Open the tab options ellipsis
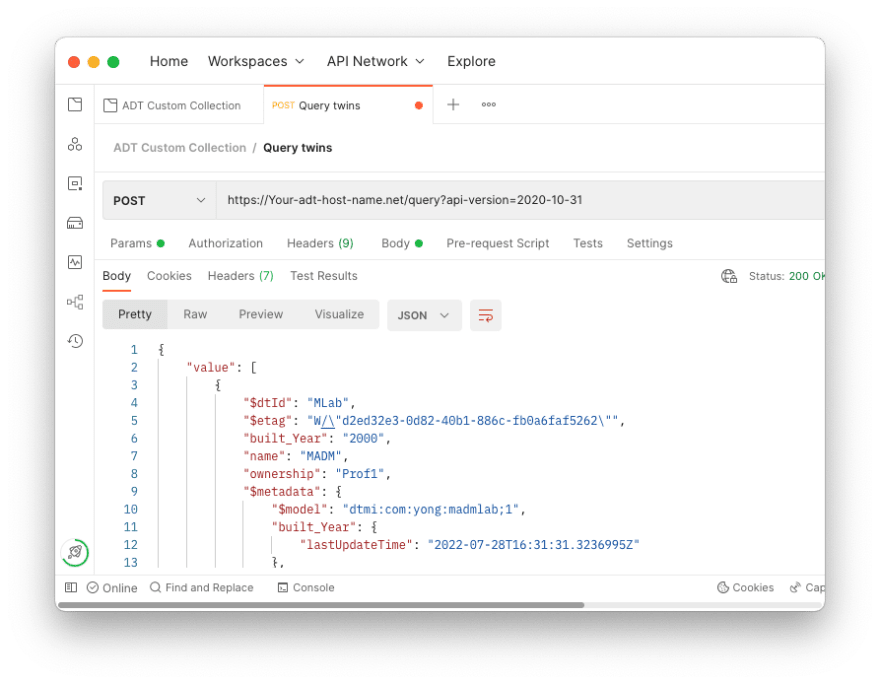880x684 pixels. pos(489,104)
